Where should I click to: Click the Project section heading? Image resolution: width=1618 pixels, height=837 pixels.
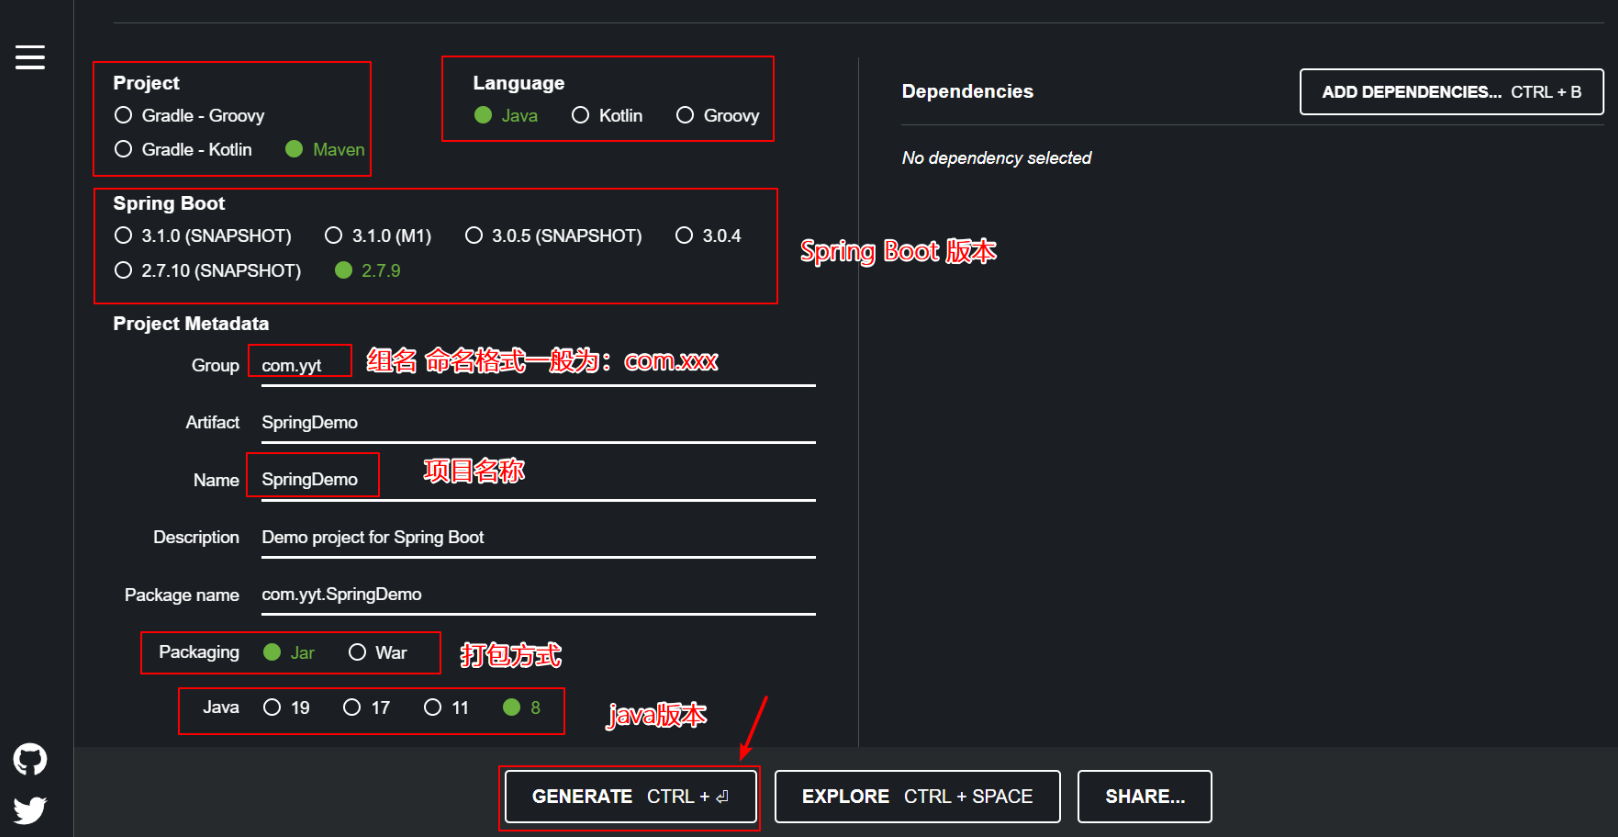pos(146,83)
